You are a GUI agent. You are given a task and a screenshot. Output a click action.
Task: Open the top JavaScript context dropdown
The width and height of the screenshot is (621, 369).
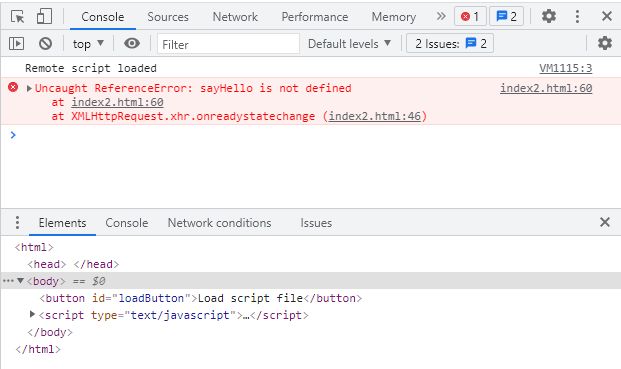88,44
